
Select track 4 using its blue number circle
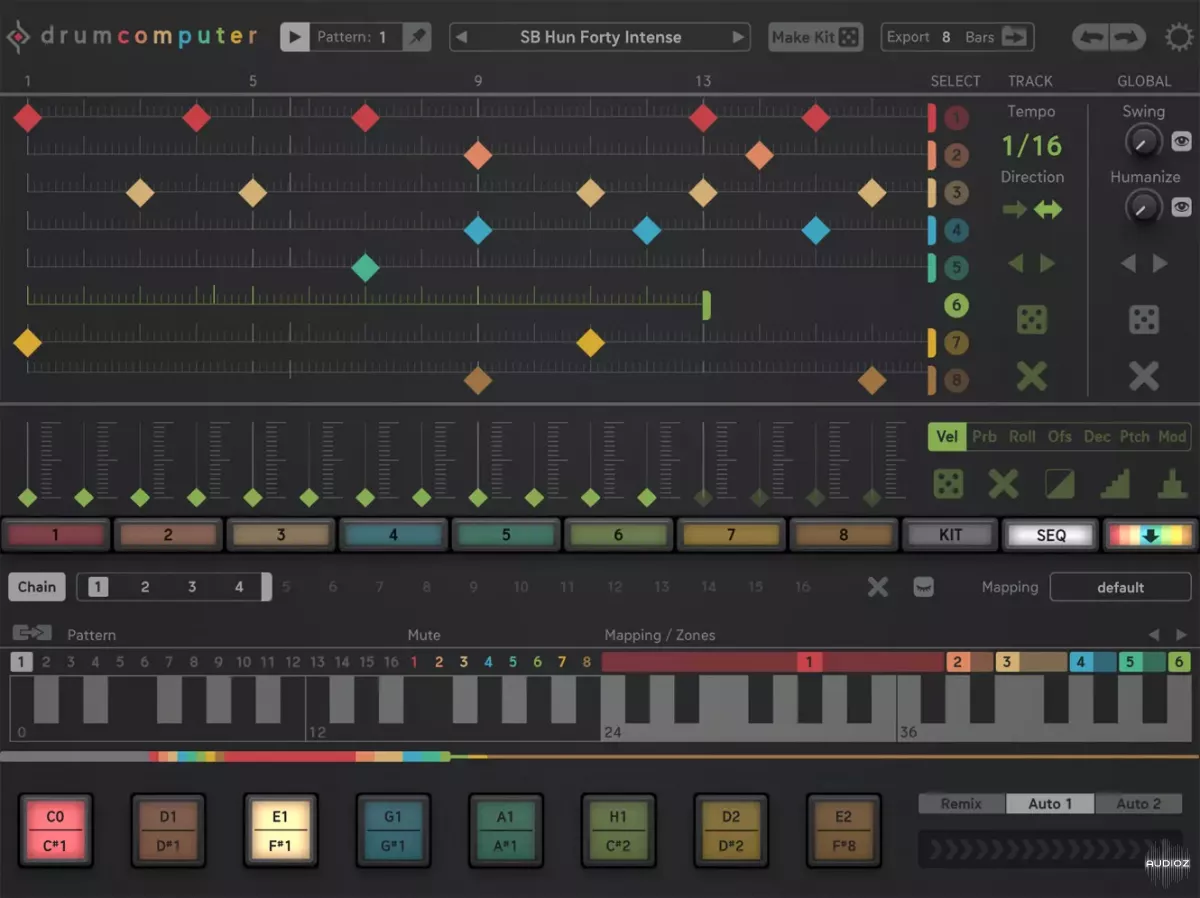coord(957,231)
